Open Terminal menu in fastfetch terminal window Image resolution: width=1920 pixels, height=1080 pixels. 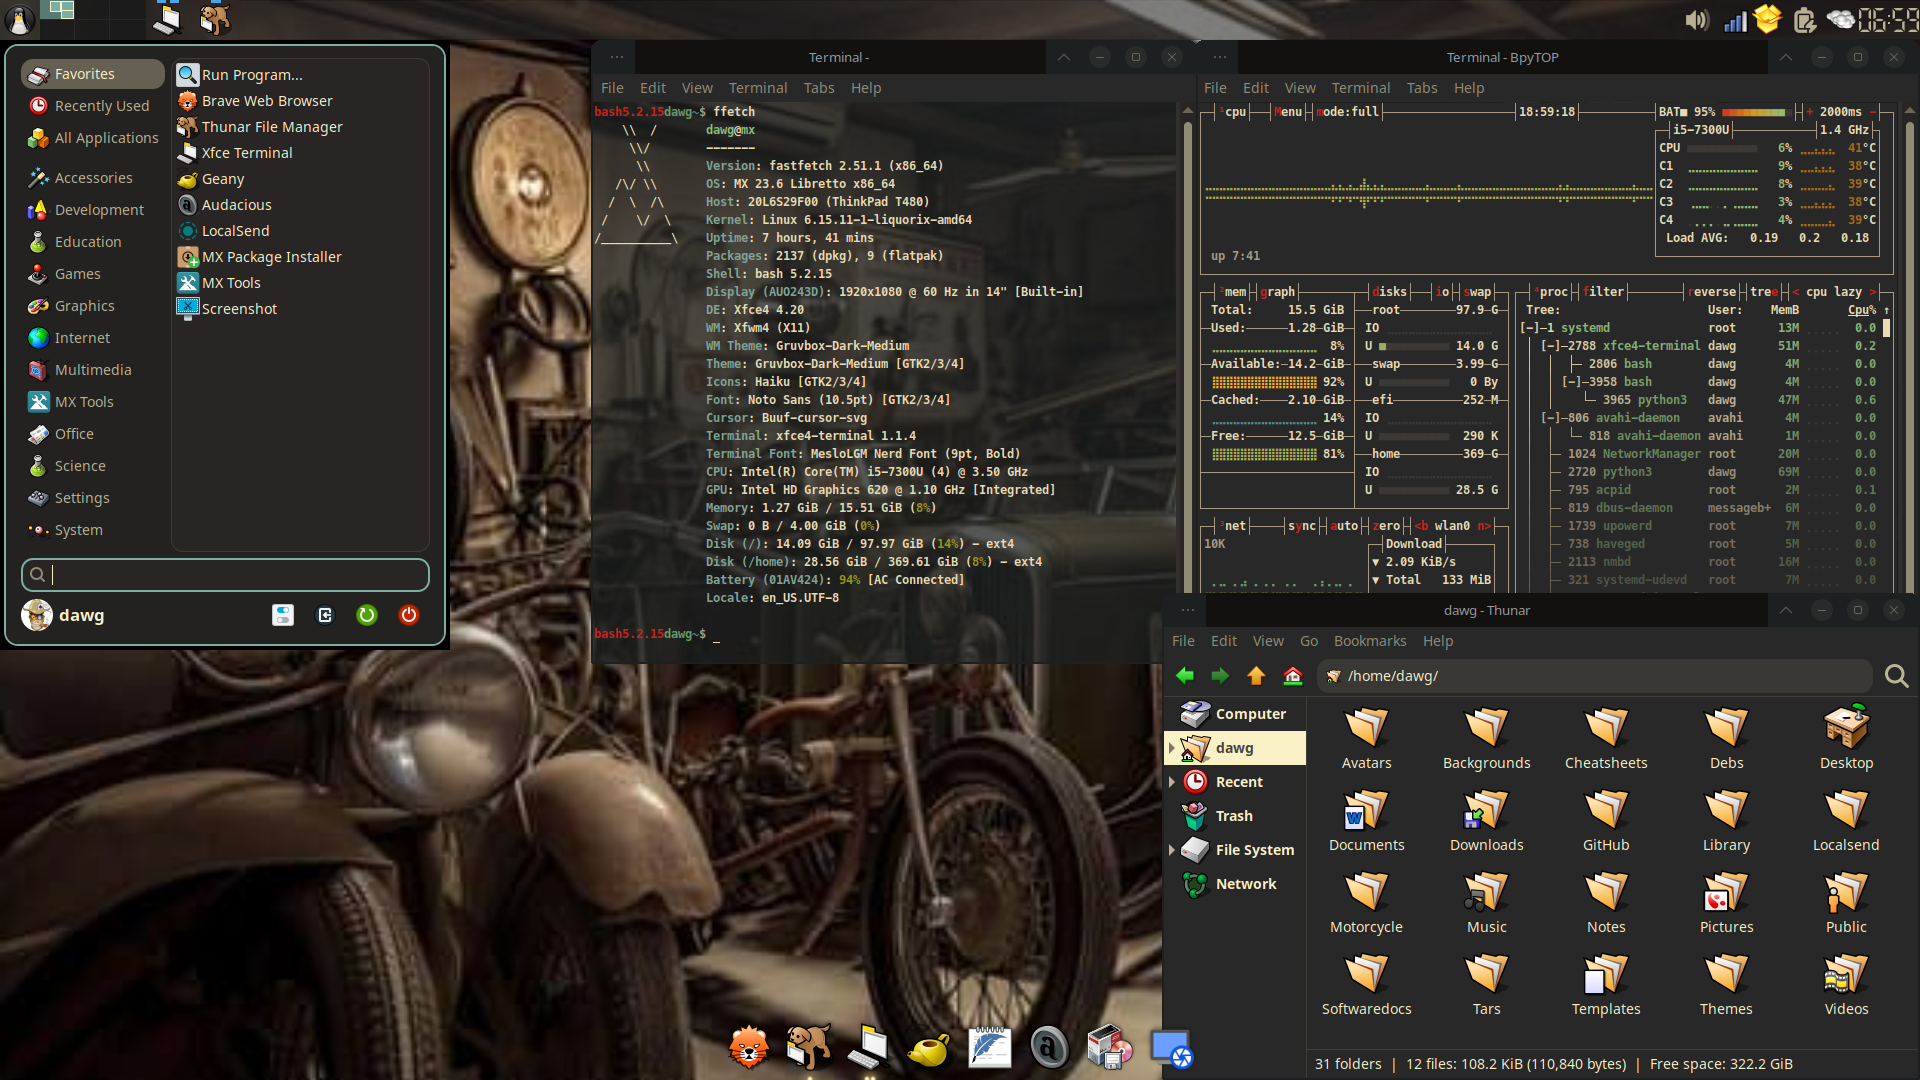[757, 88]
